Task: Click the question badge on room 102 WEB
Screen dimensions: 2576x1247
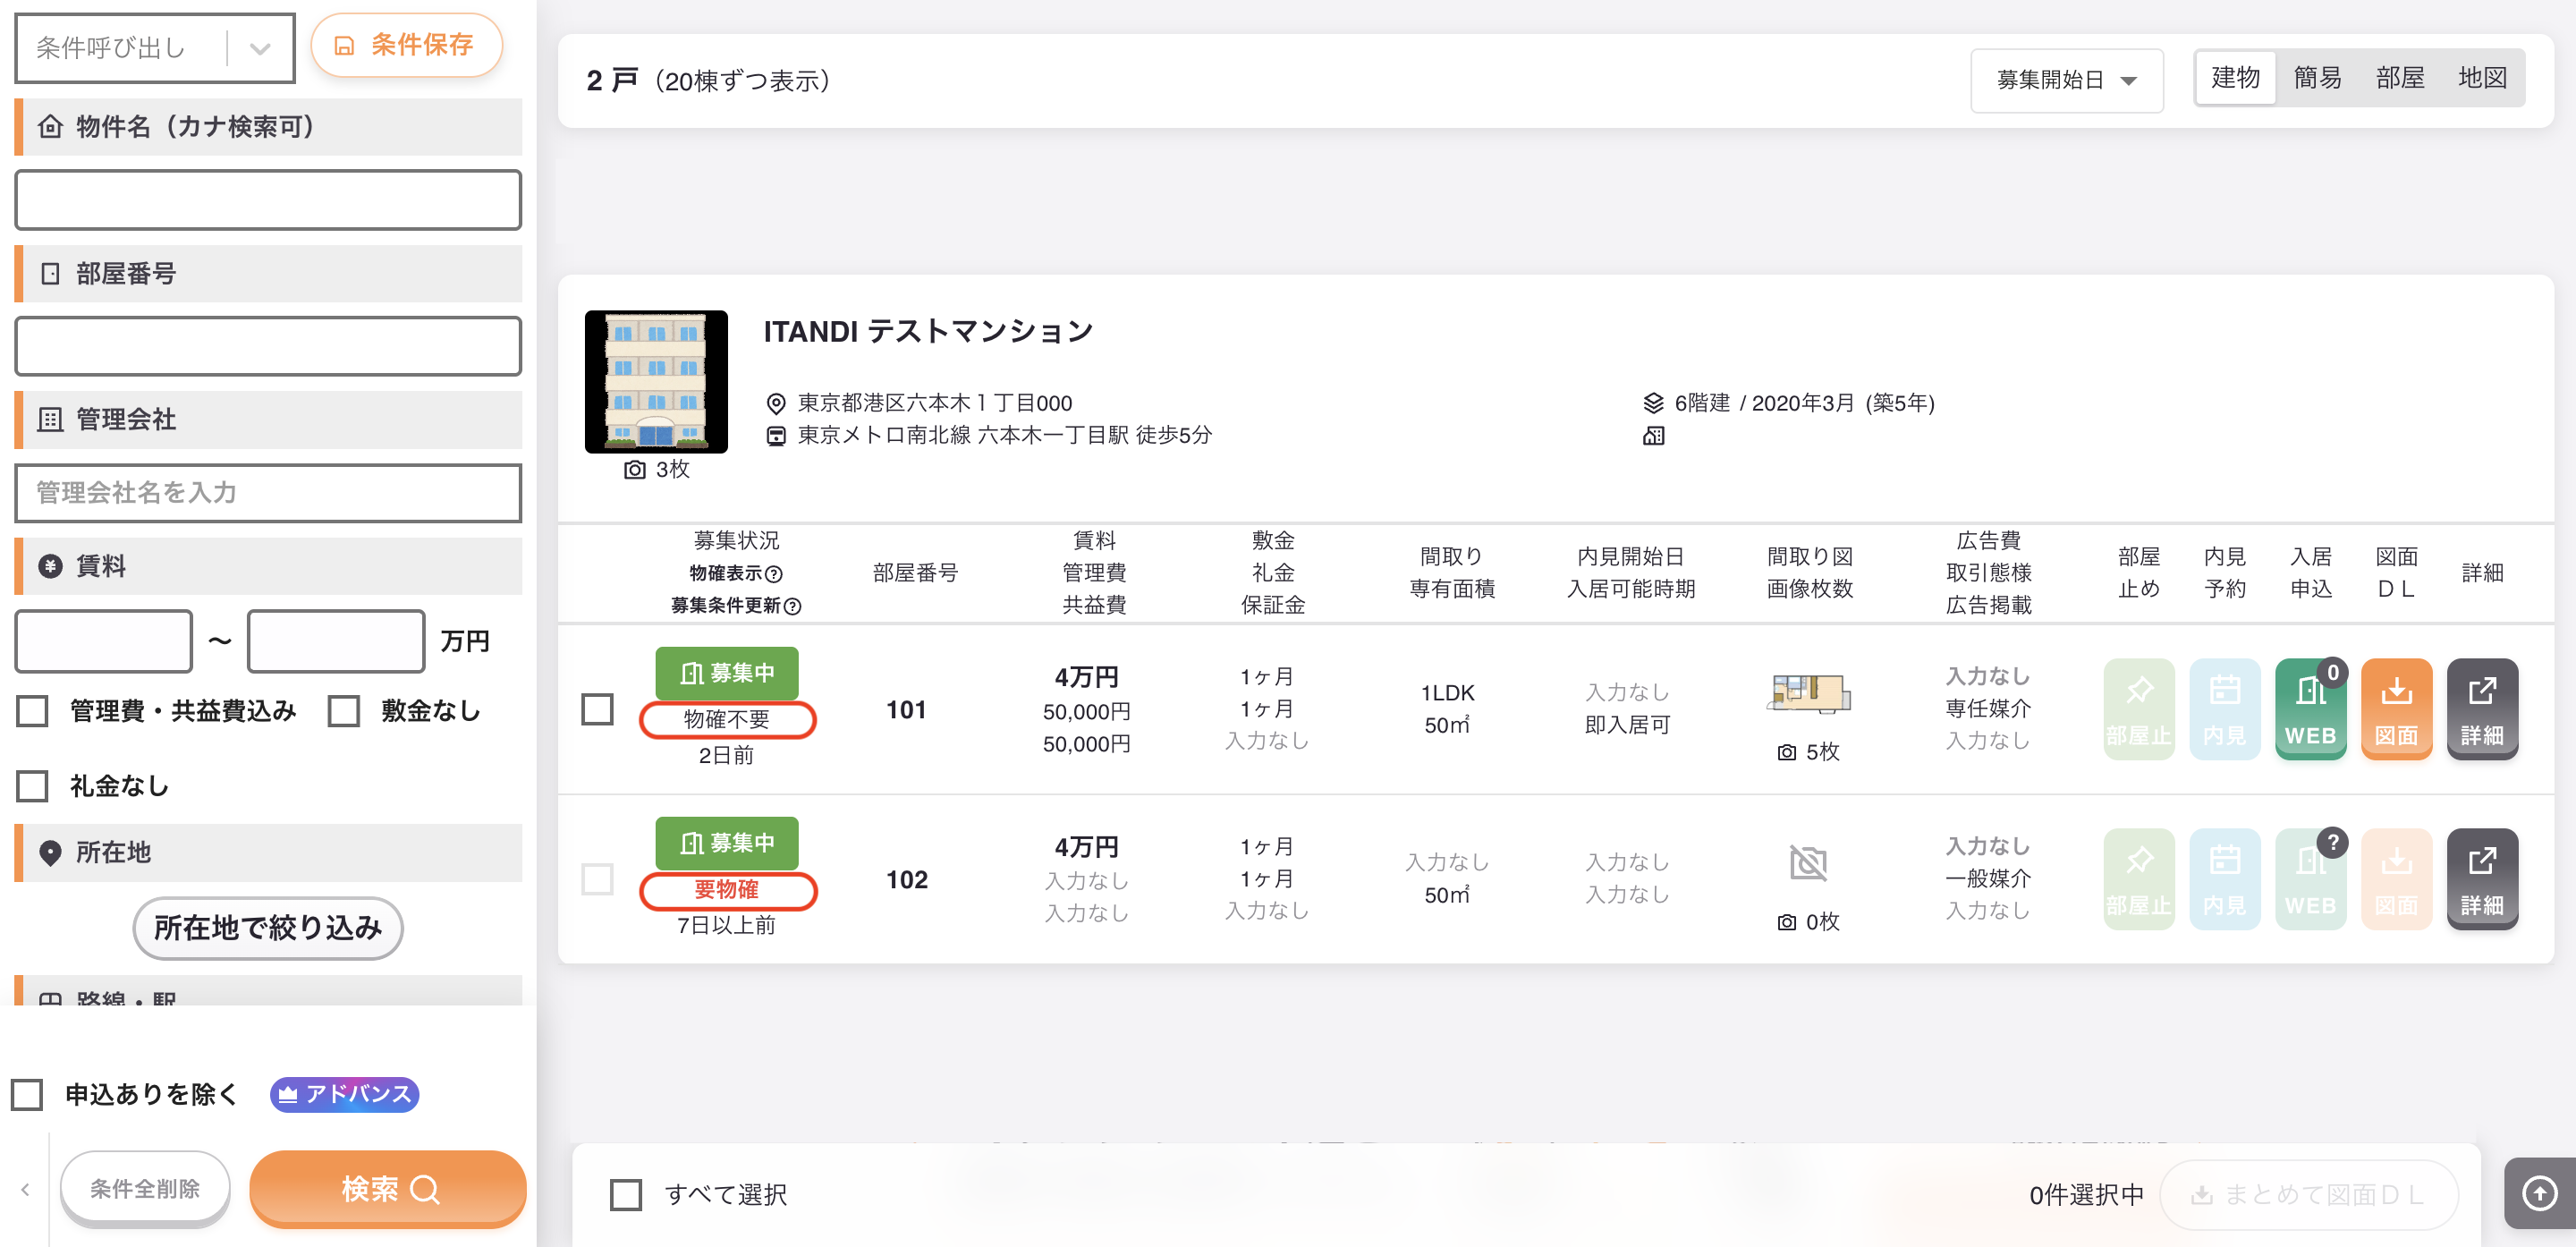Action: [2333, 843]
